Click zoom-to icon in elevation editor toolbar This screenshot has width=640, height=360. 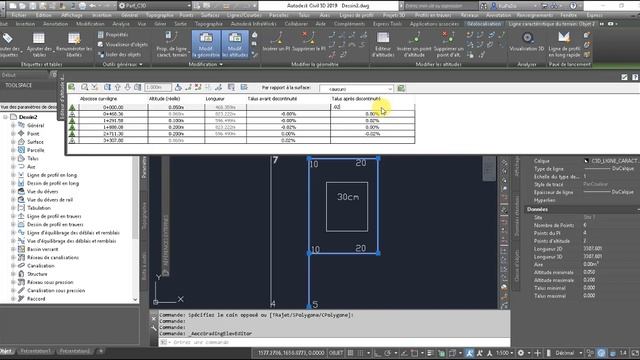tap(84, 87)
